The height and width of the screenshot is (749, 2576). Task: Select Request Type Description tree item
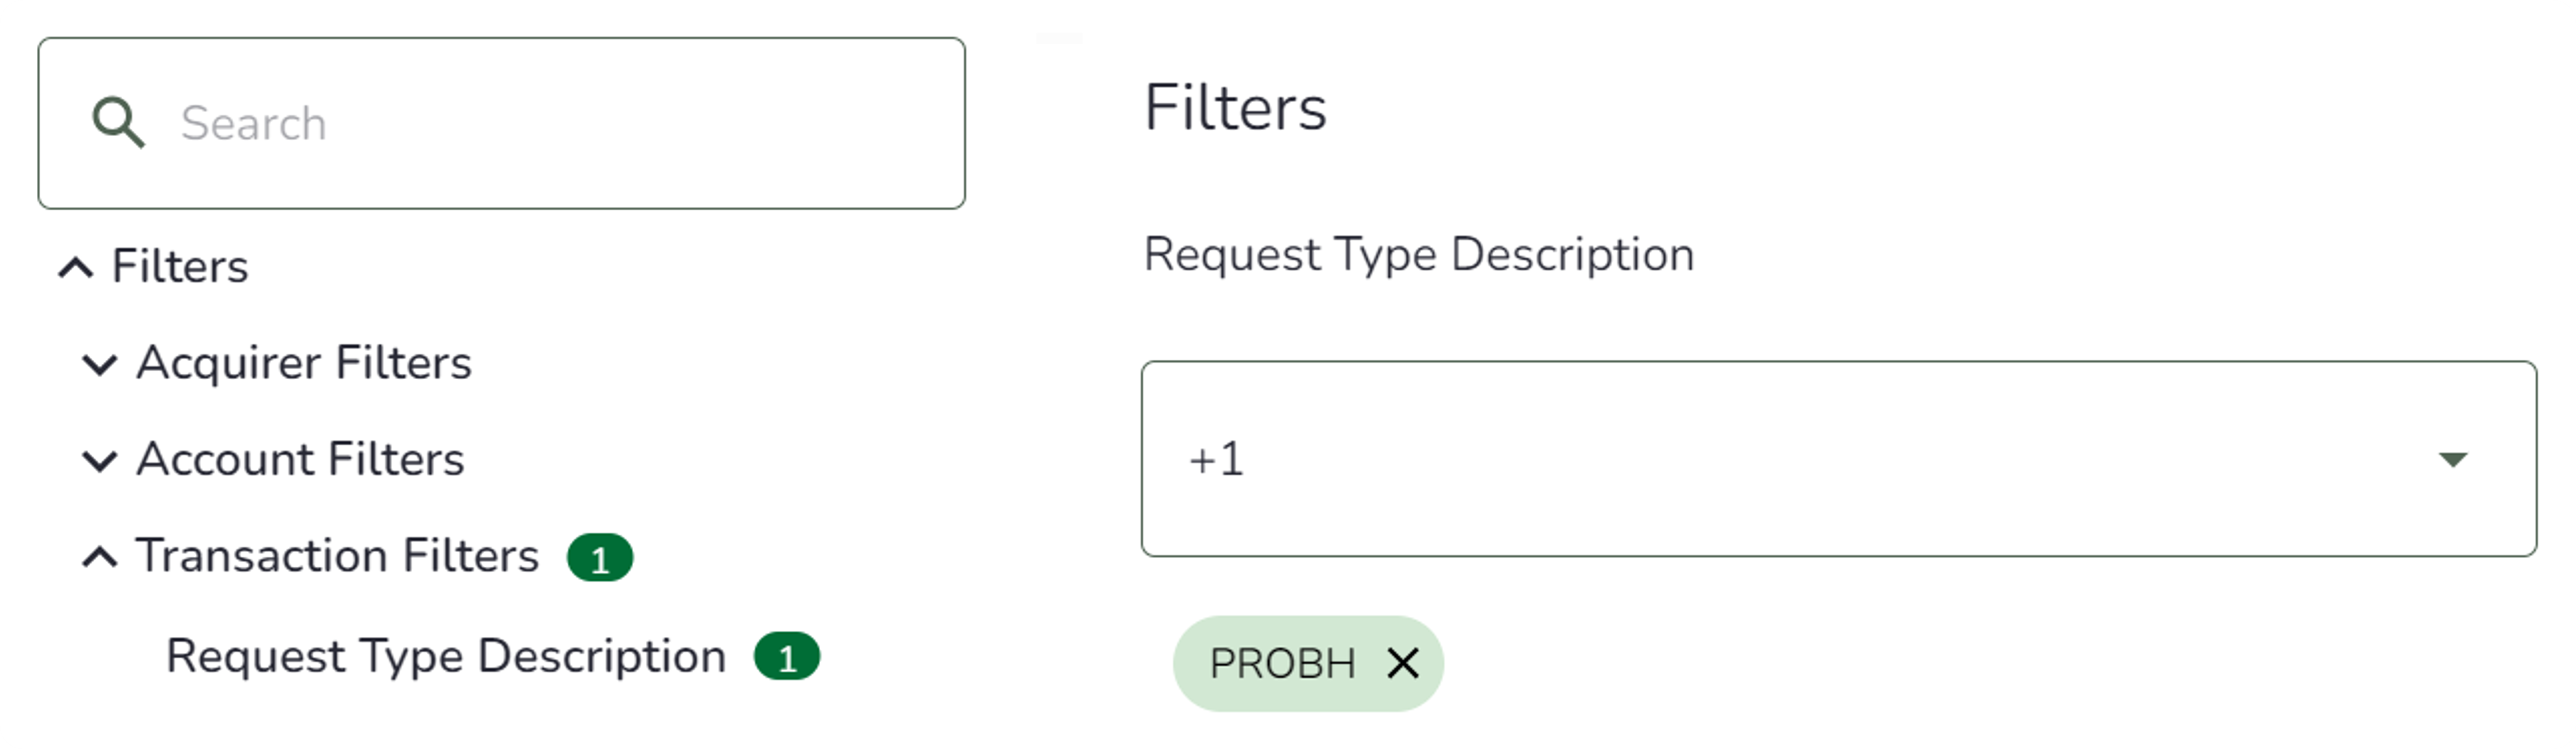[445, 657]
